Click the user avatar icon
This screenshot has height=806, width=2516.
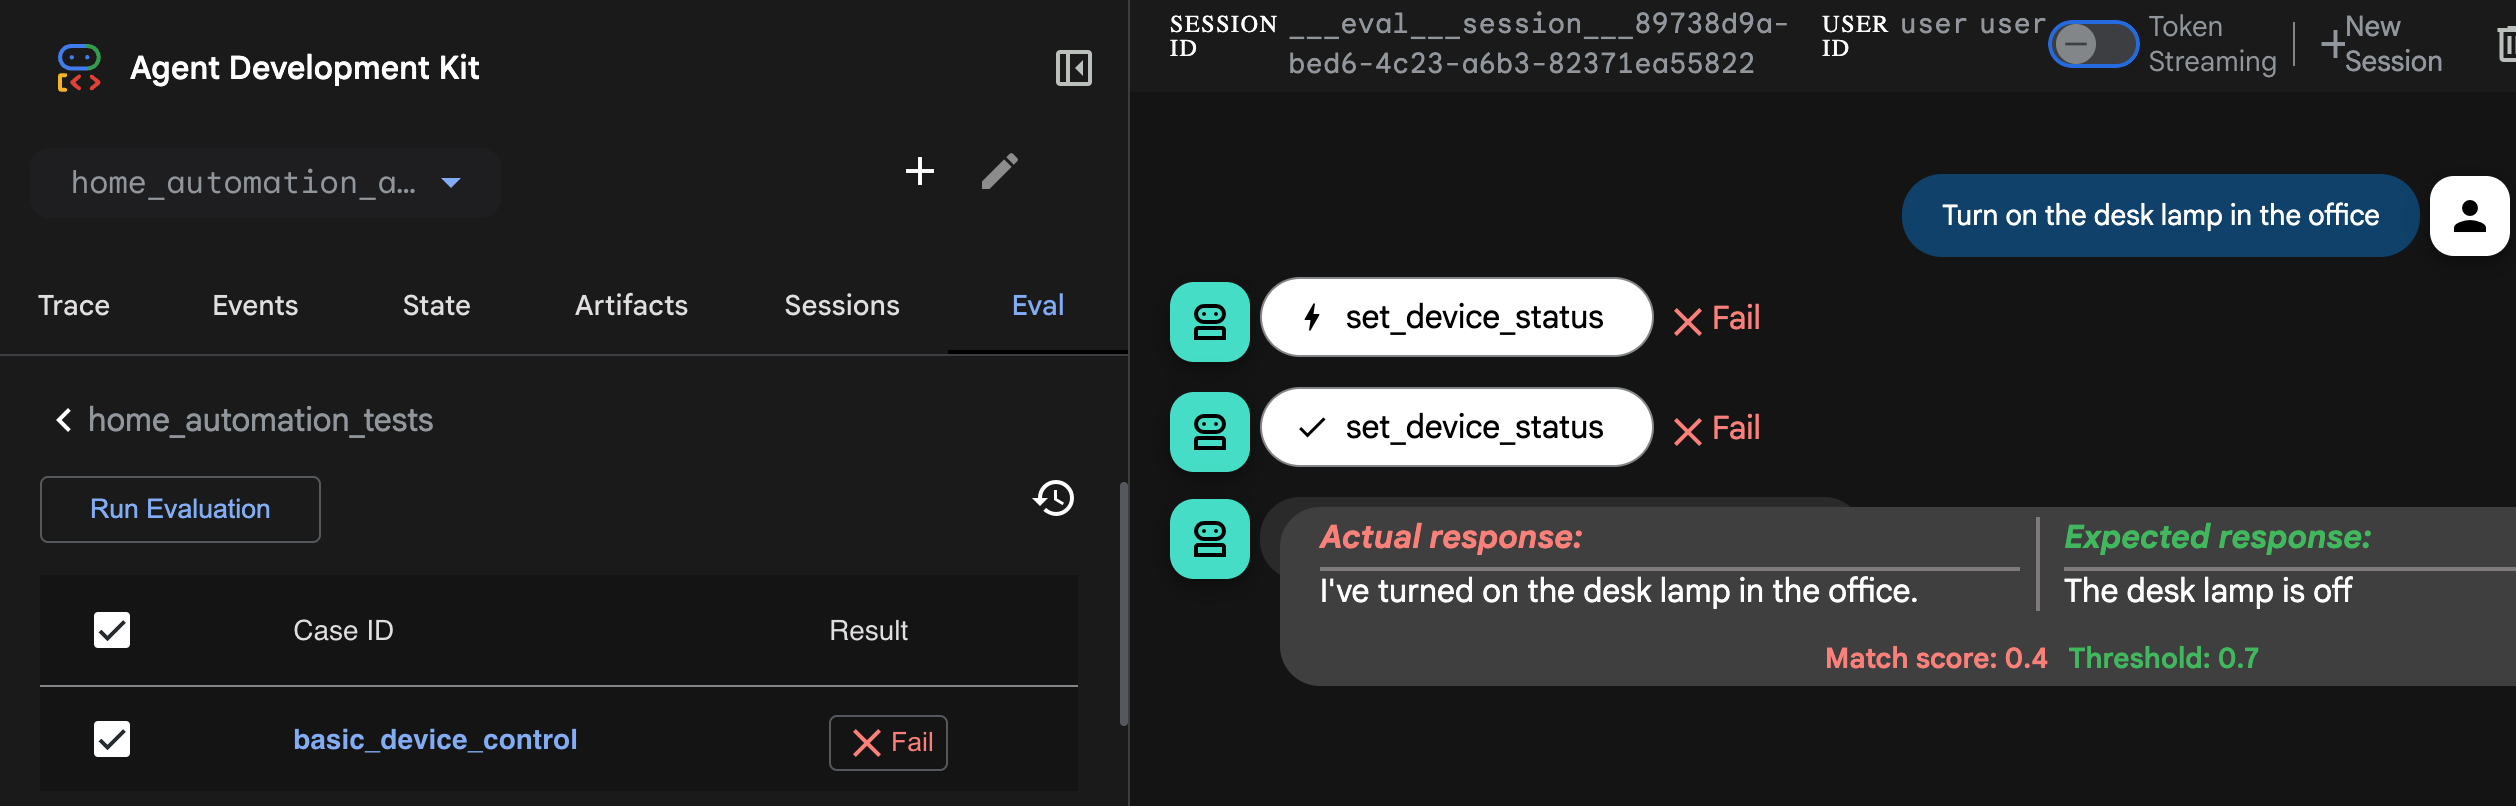click(2468, 216)
